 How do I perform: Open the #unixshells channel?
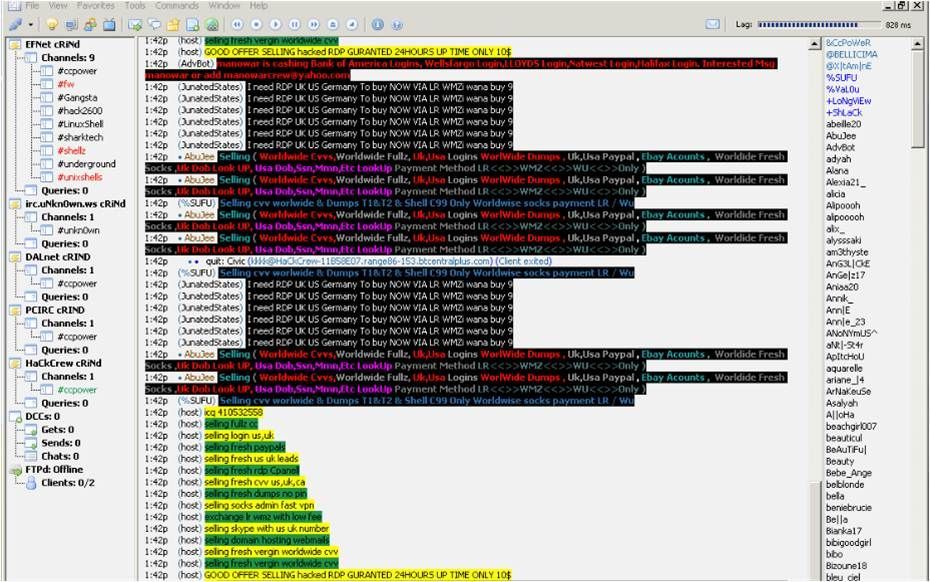click(x=79, y=177)
